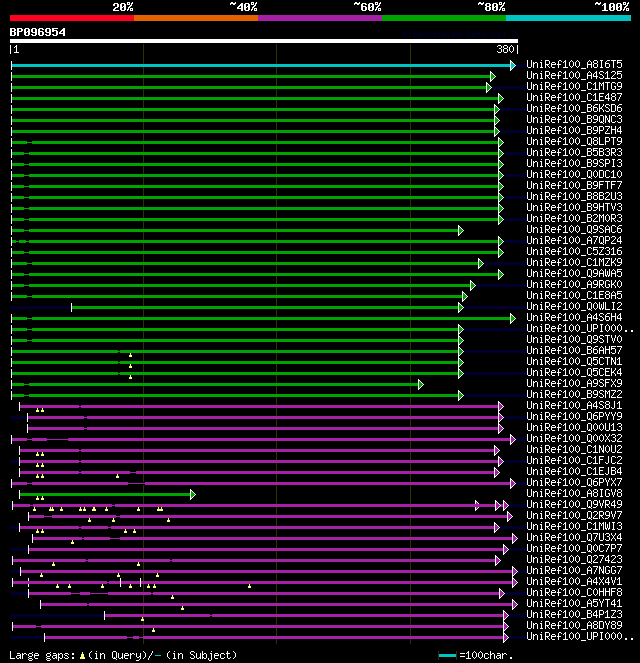This screenshot has width=640, height=663.
Task: Click the UniRef100_B2M0R3 label
Action: tap(574, 218)
